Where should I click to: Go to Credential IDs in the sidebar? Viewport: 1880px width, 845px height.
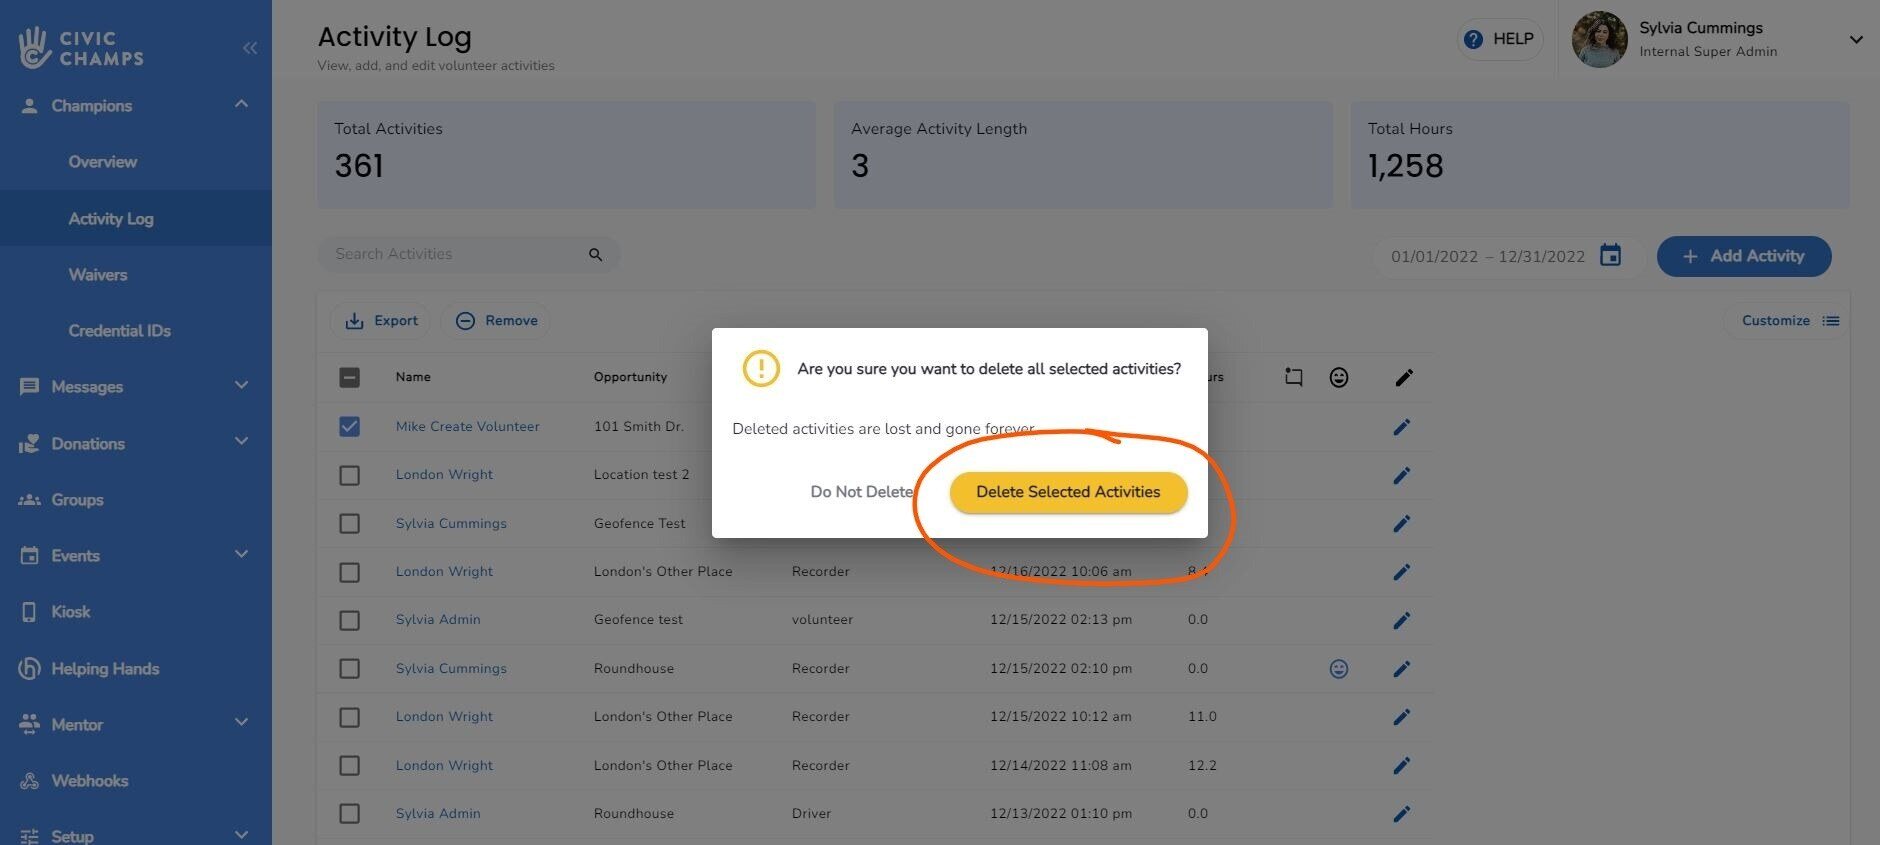(119, 331)
